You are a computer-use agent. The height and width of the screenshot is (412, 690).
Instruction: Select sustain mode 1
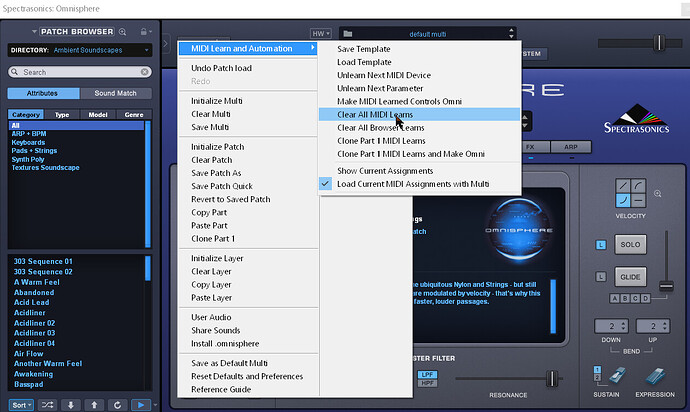(597, 370)
